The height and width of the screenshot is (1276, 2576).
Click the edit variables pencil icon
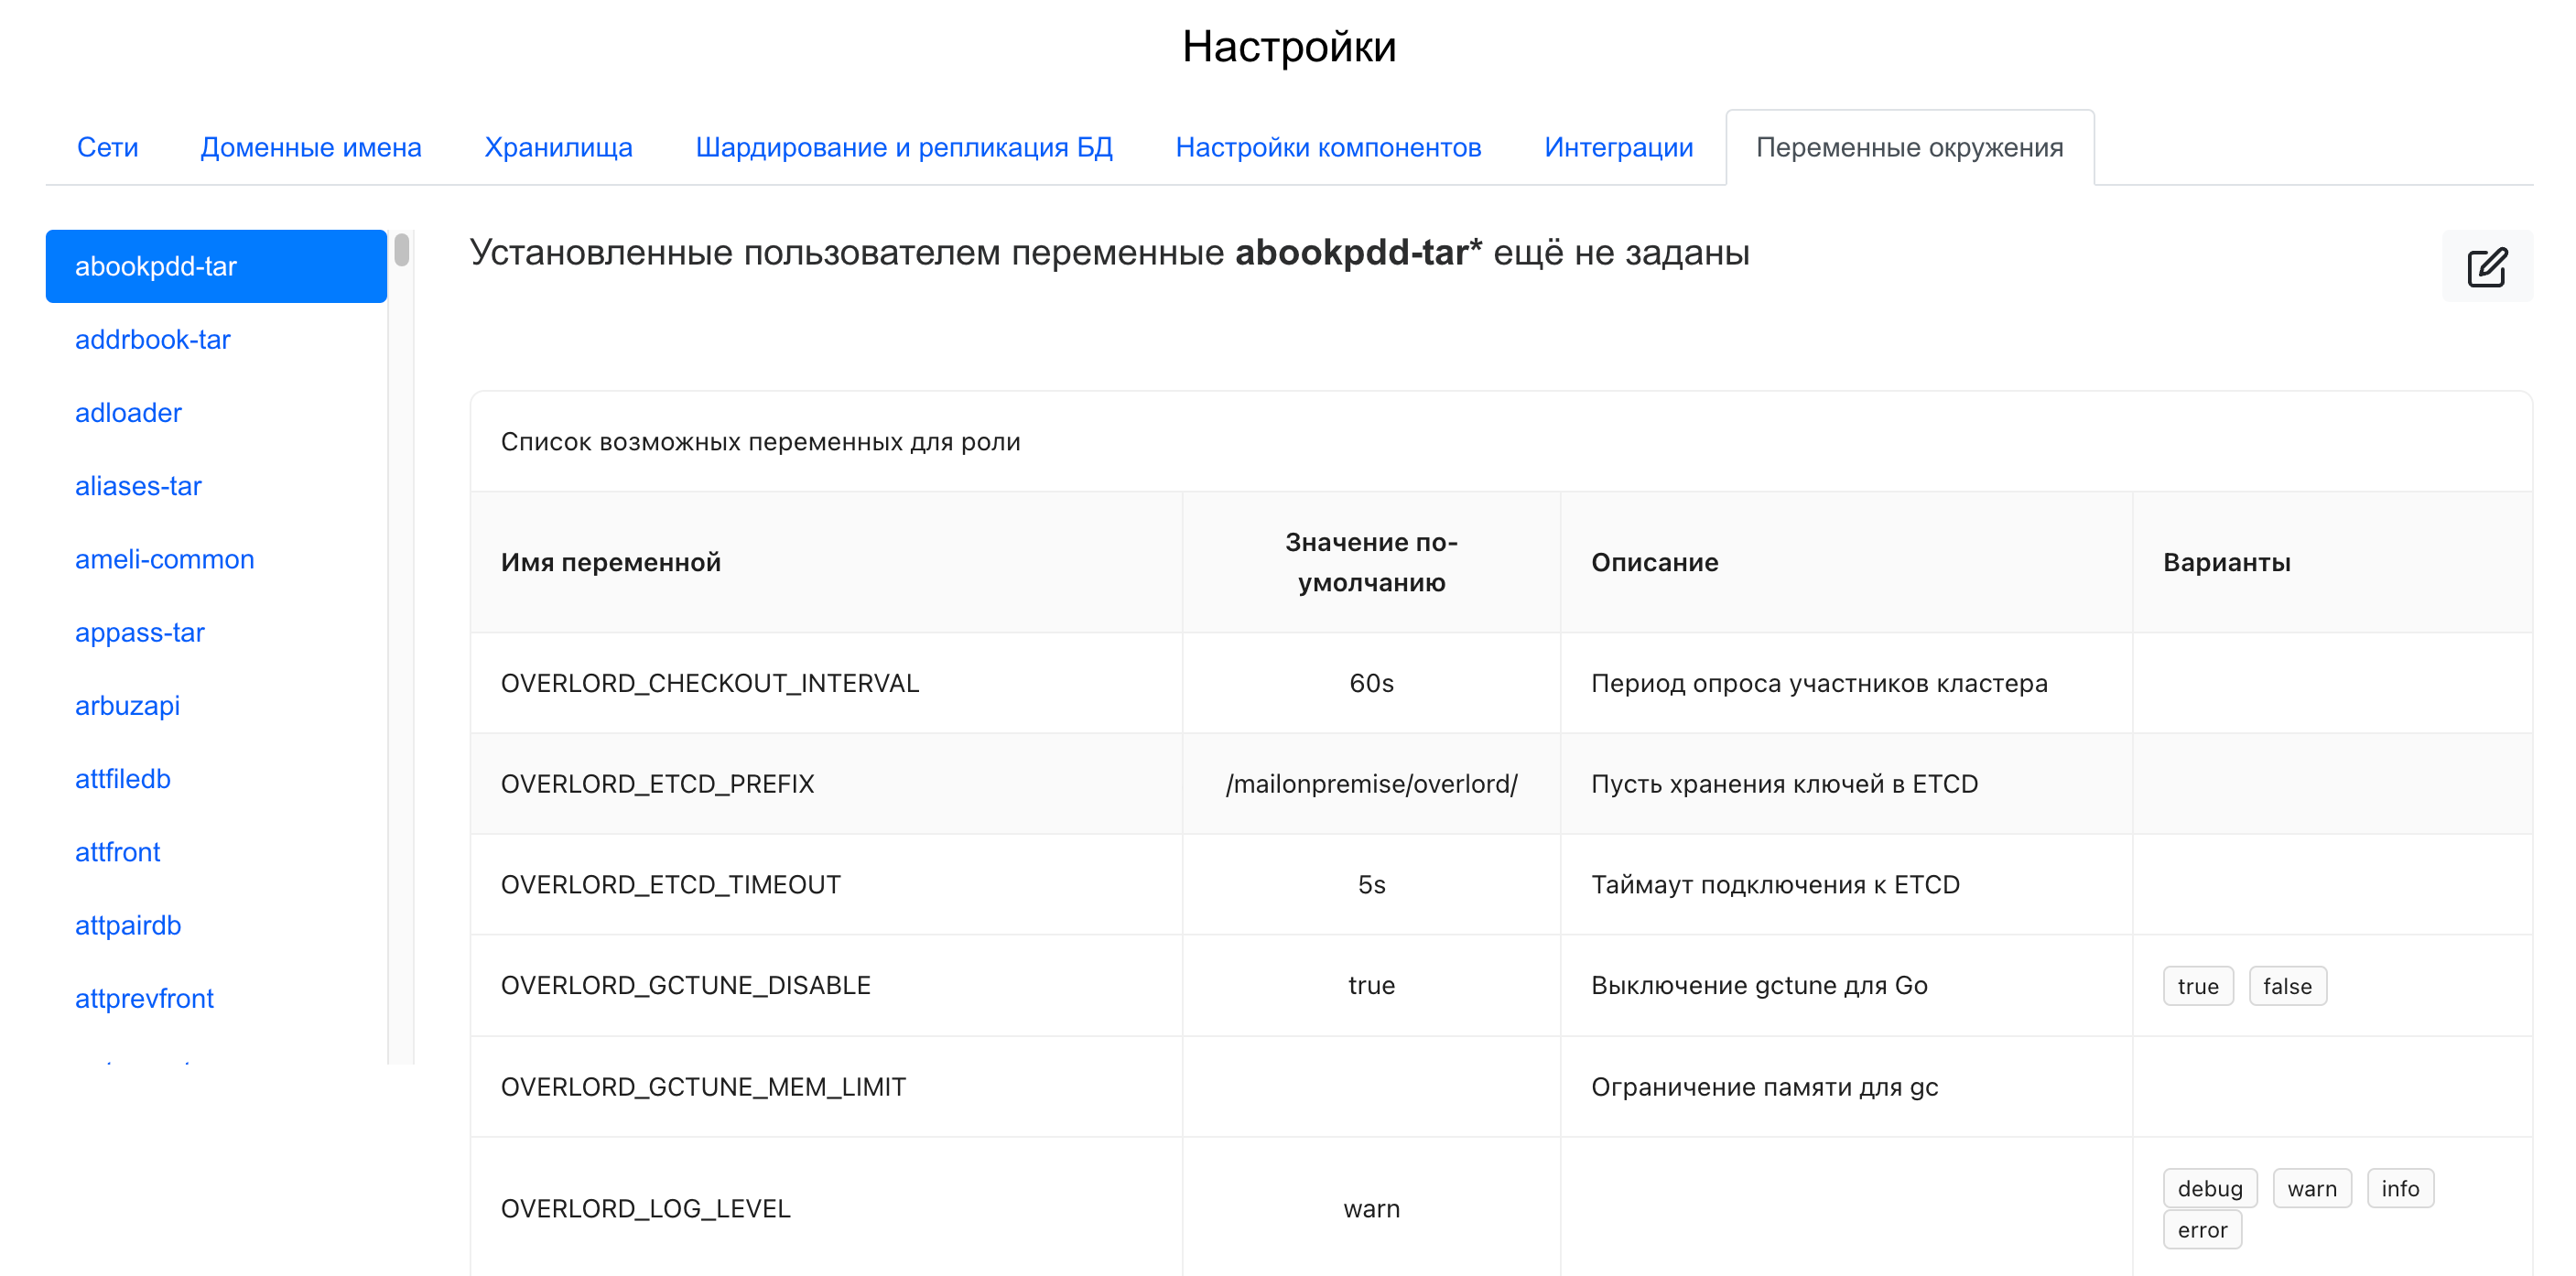pos(2486,267)
